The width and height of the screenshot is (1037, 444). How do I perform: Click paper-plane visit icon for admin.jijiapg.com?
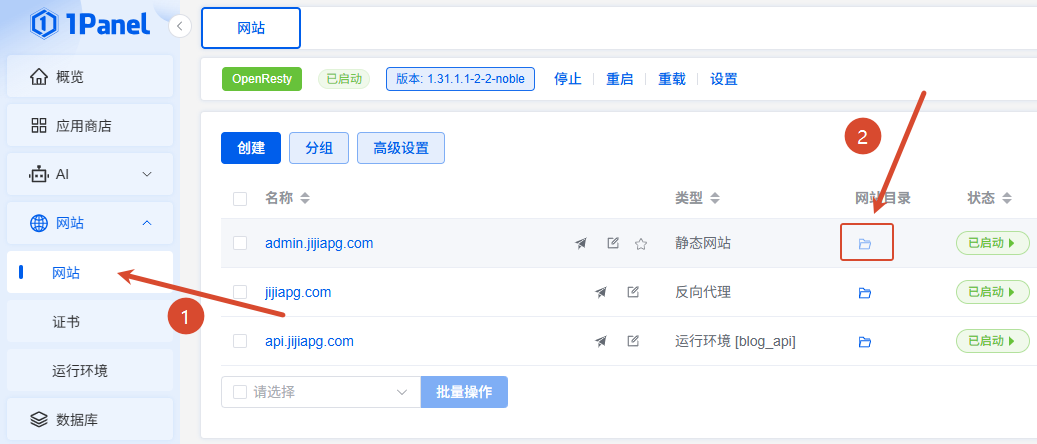click(581, 244)
